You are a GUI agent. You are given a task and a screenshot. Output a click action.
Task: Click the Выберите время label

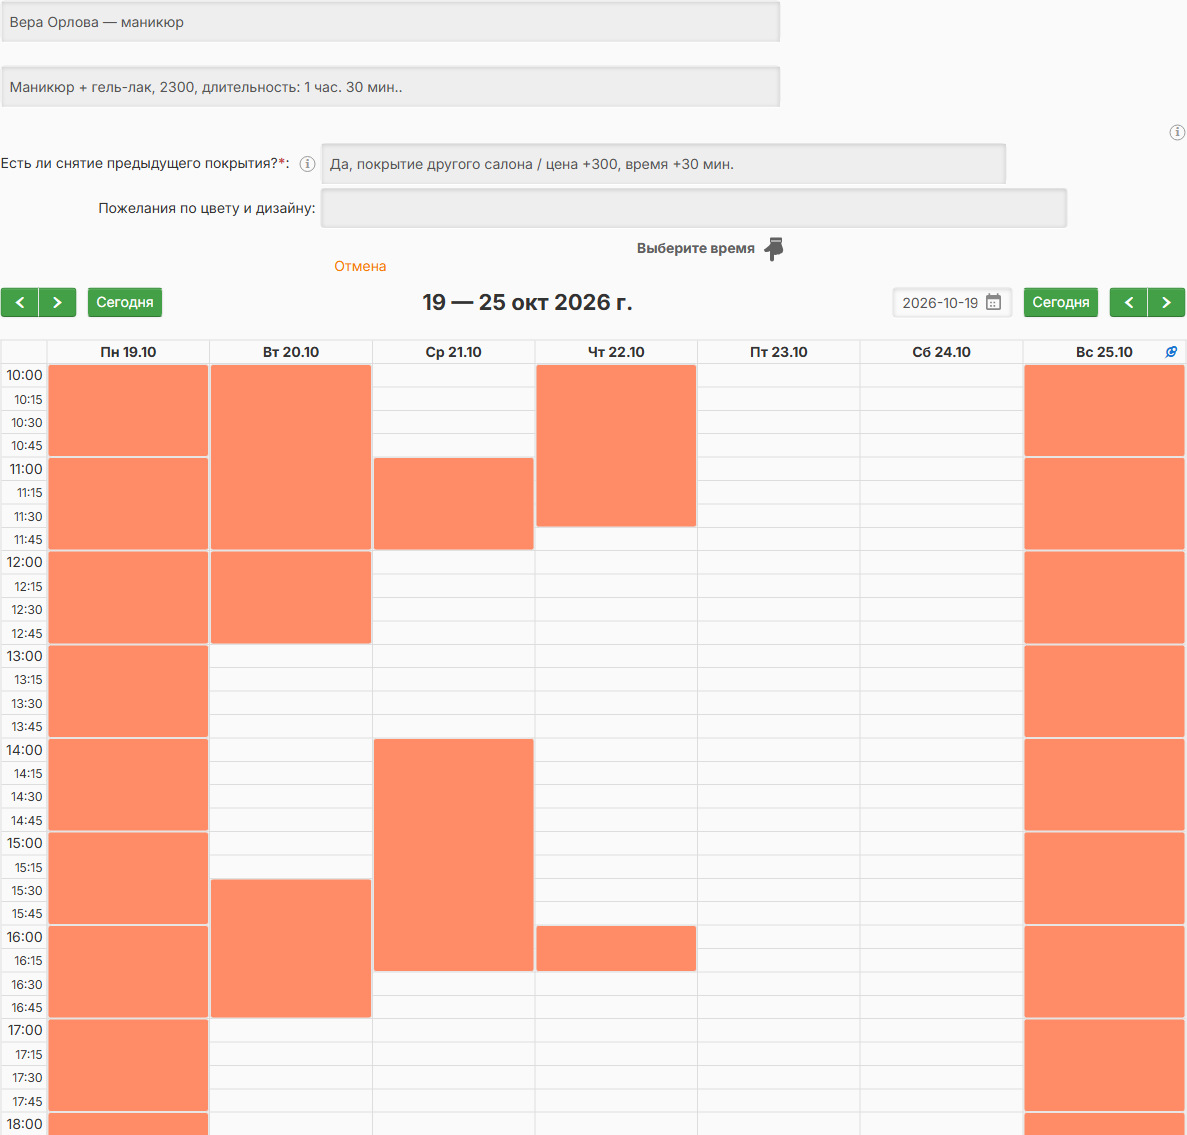[x=695, y=248]
